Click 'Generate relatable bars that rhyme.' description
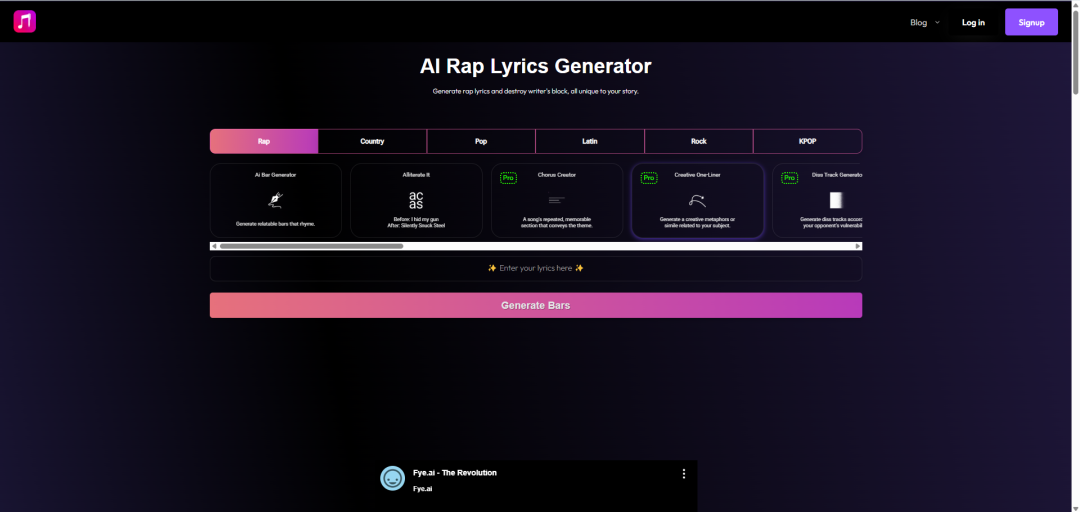 point(276,224)
